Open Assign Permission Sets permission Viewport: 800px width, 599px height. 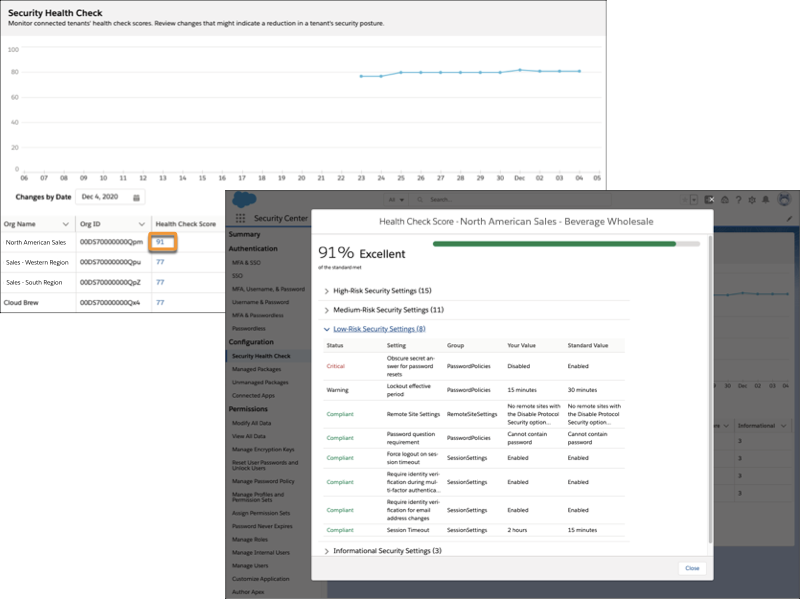coord(261,513)
